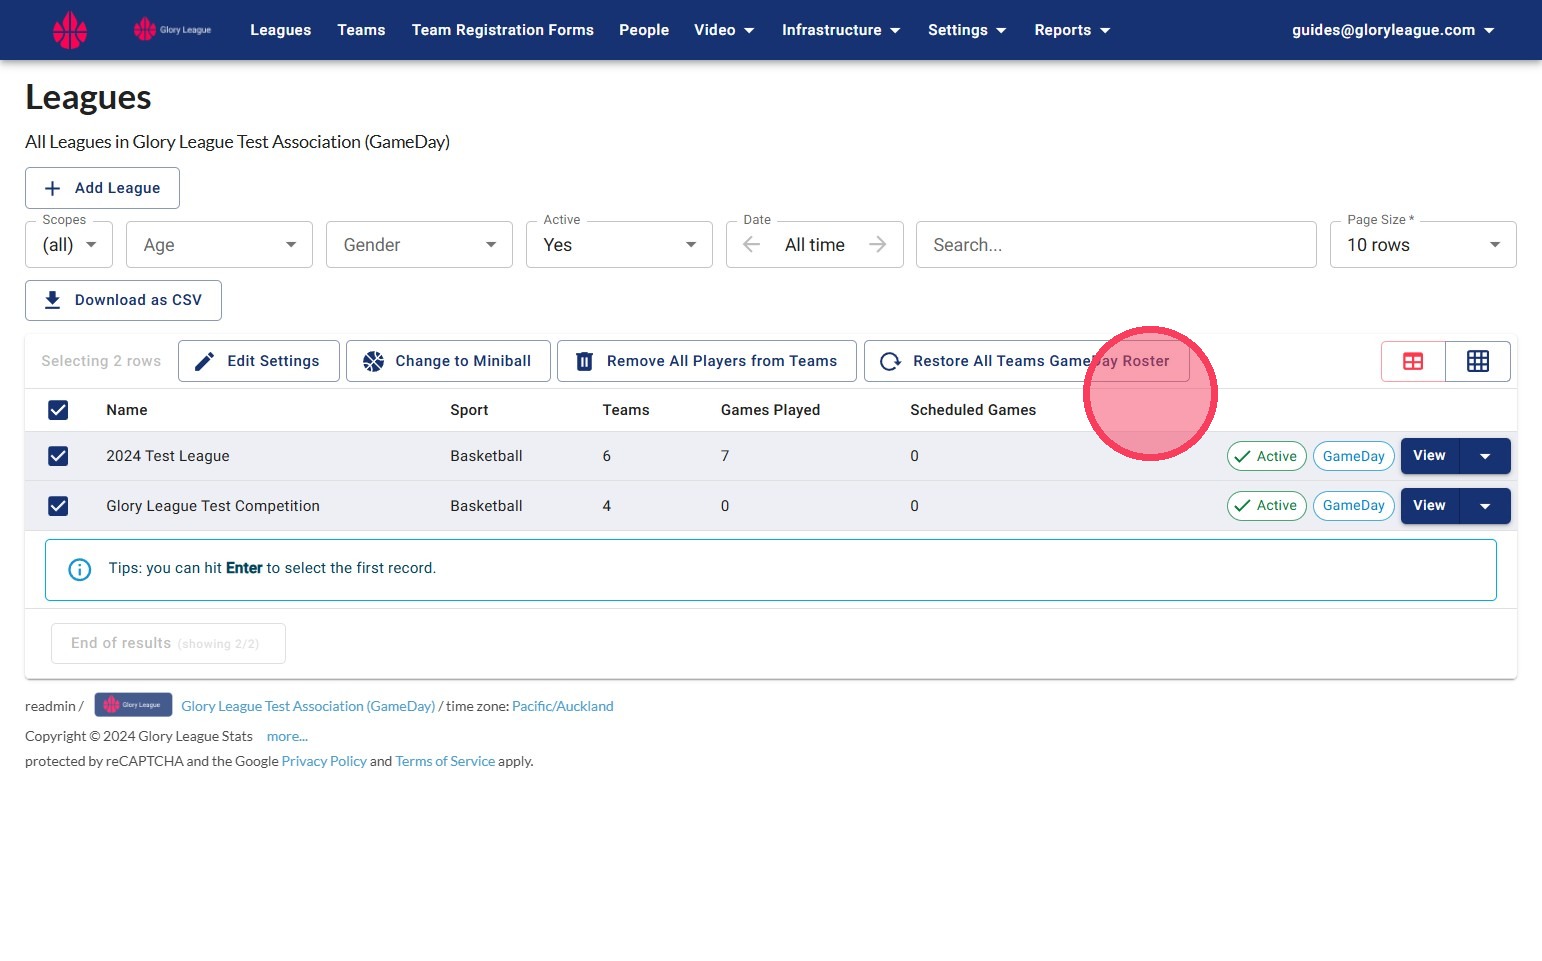Switch to the red card layout view icon
The image size is (1542, 961).
pos(1413,361)
